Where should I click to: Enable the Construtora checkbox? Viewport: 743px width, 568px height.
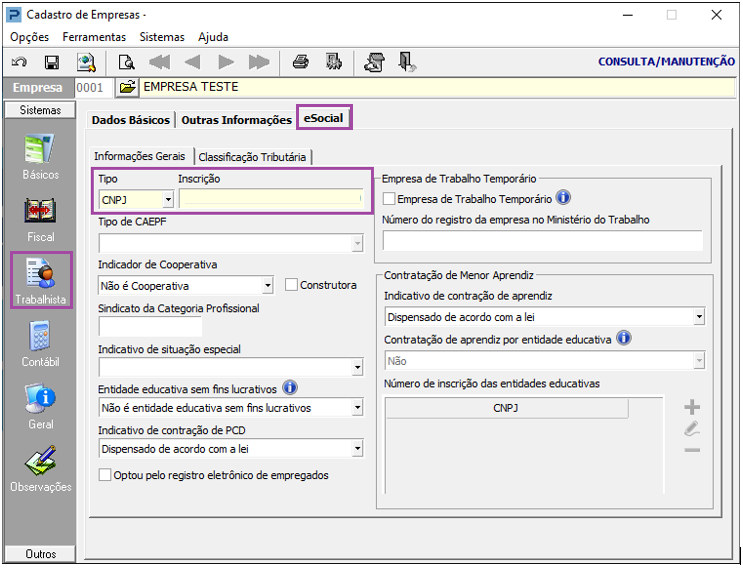(291, 285)
